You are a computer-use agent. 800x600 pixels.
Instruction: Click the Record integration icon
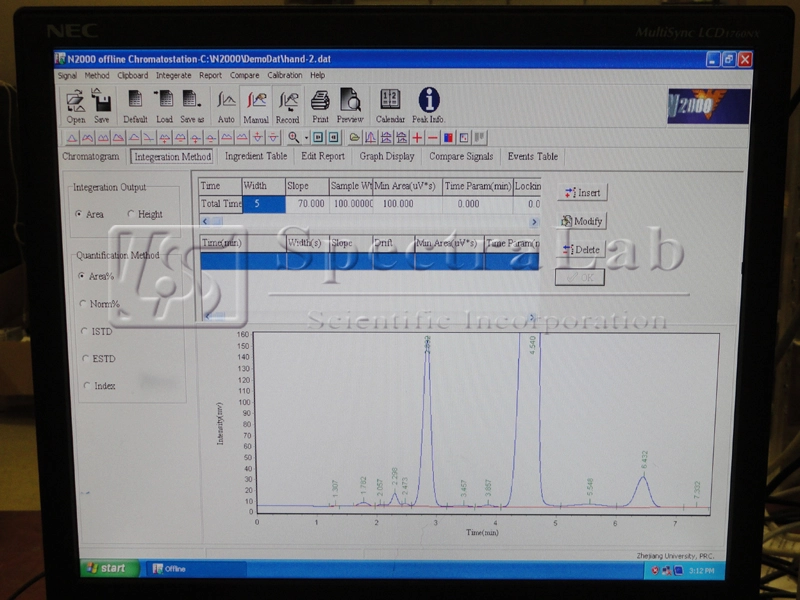[x=288, y=101]
